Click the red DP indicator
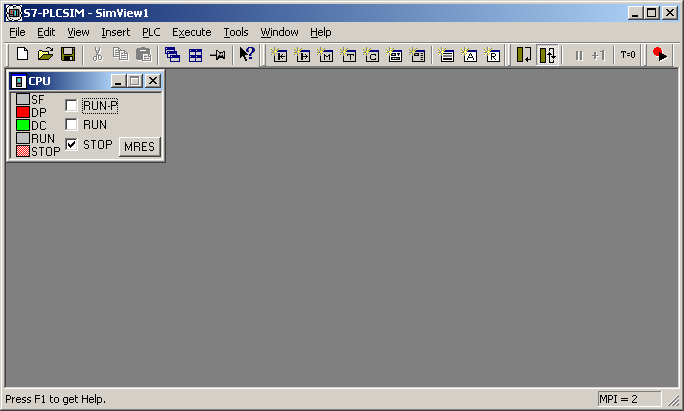The width and height of the screenshot is (684, 411). point(23,112)
